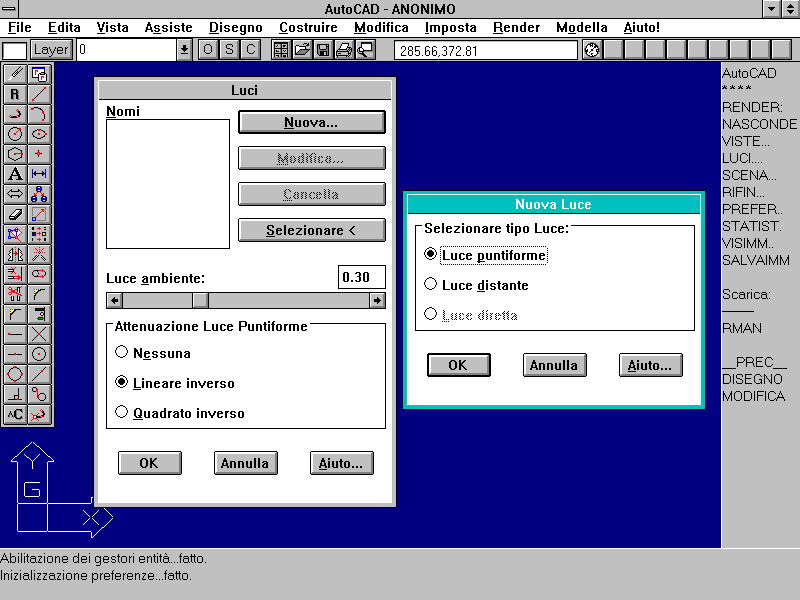The width and height of the screenshot is (800, 600).
Task: Select the Line drawing tool
Action: (x=39, y=94)
